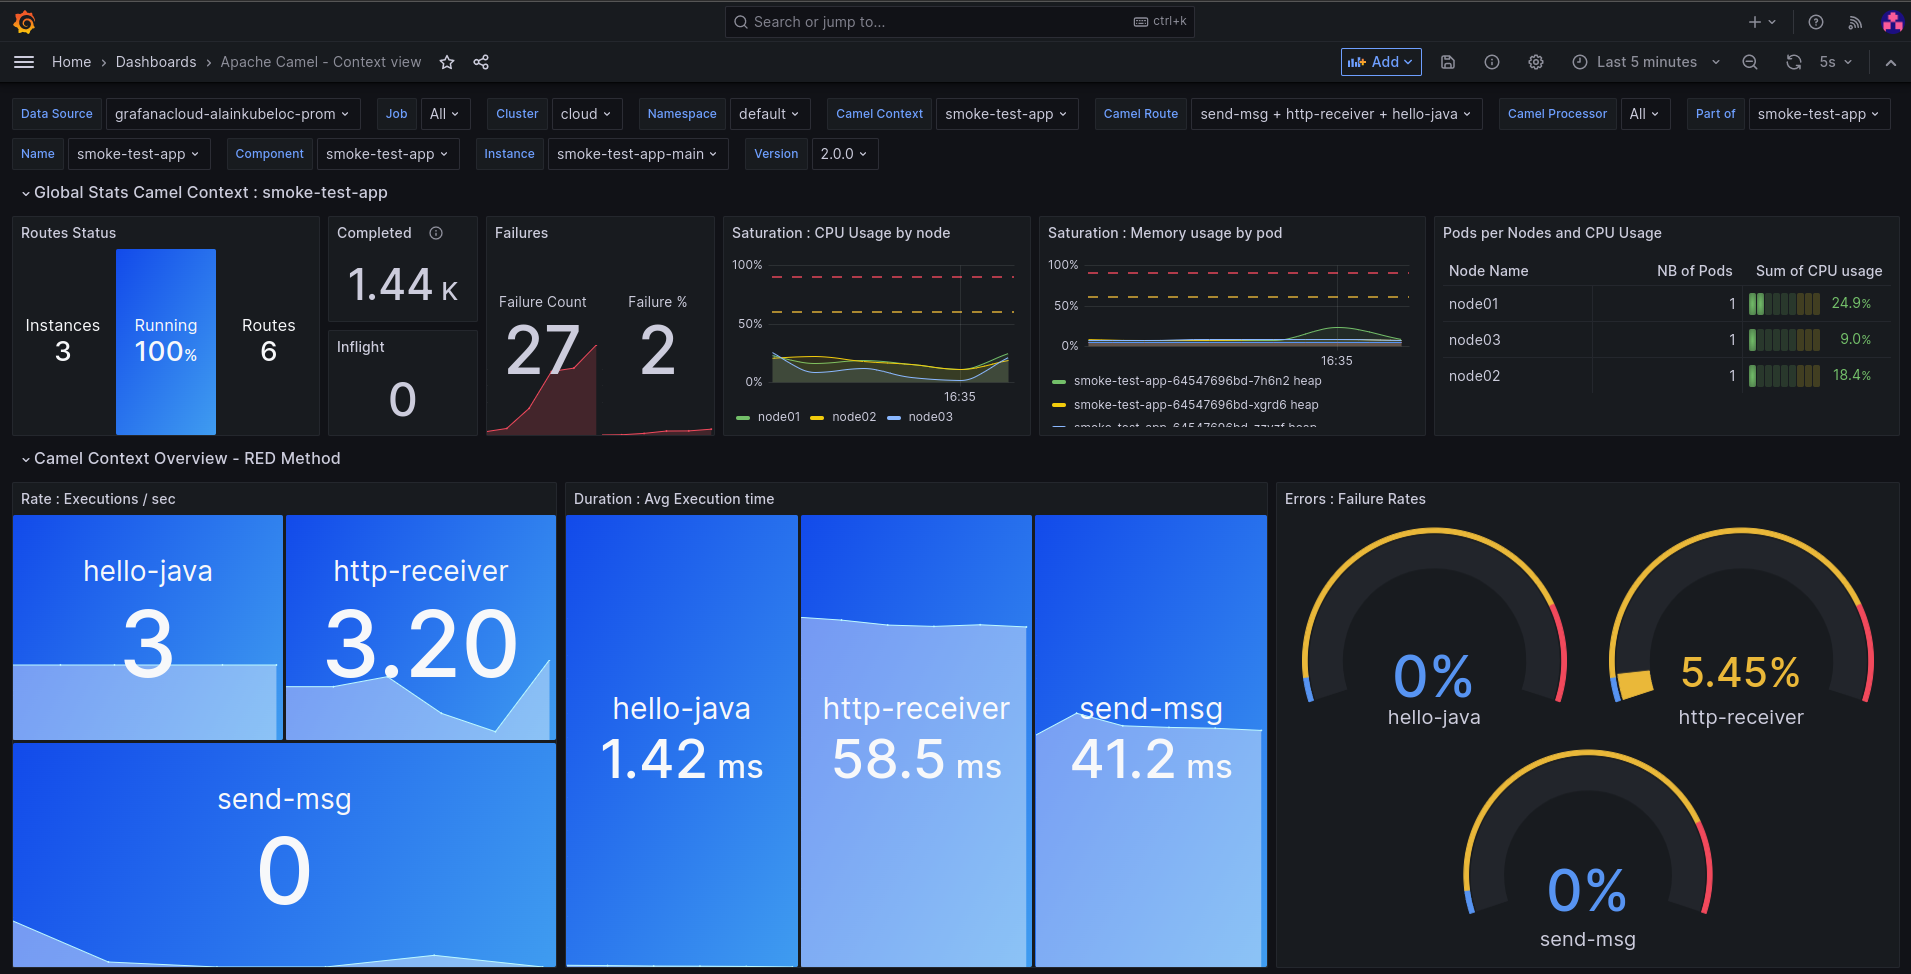Open the Last 5 minutes time picker
1911x974 pixels.
(x=1646, y=62)
